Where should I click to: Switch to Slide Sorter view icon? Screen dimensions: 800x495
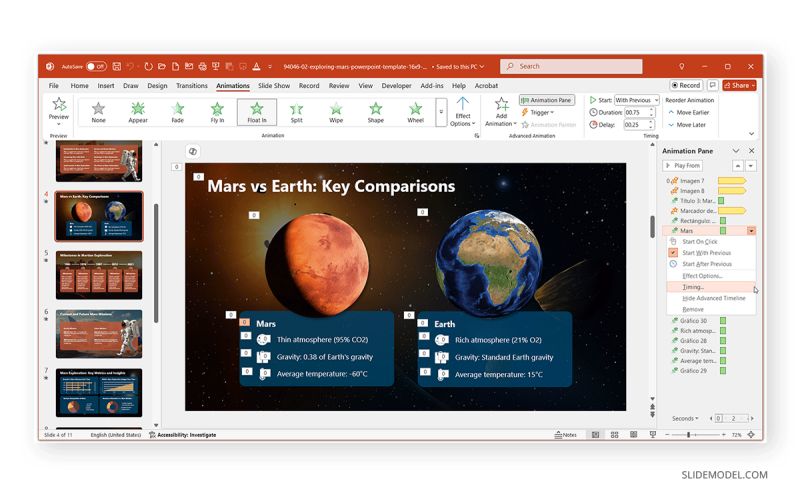614,435
